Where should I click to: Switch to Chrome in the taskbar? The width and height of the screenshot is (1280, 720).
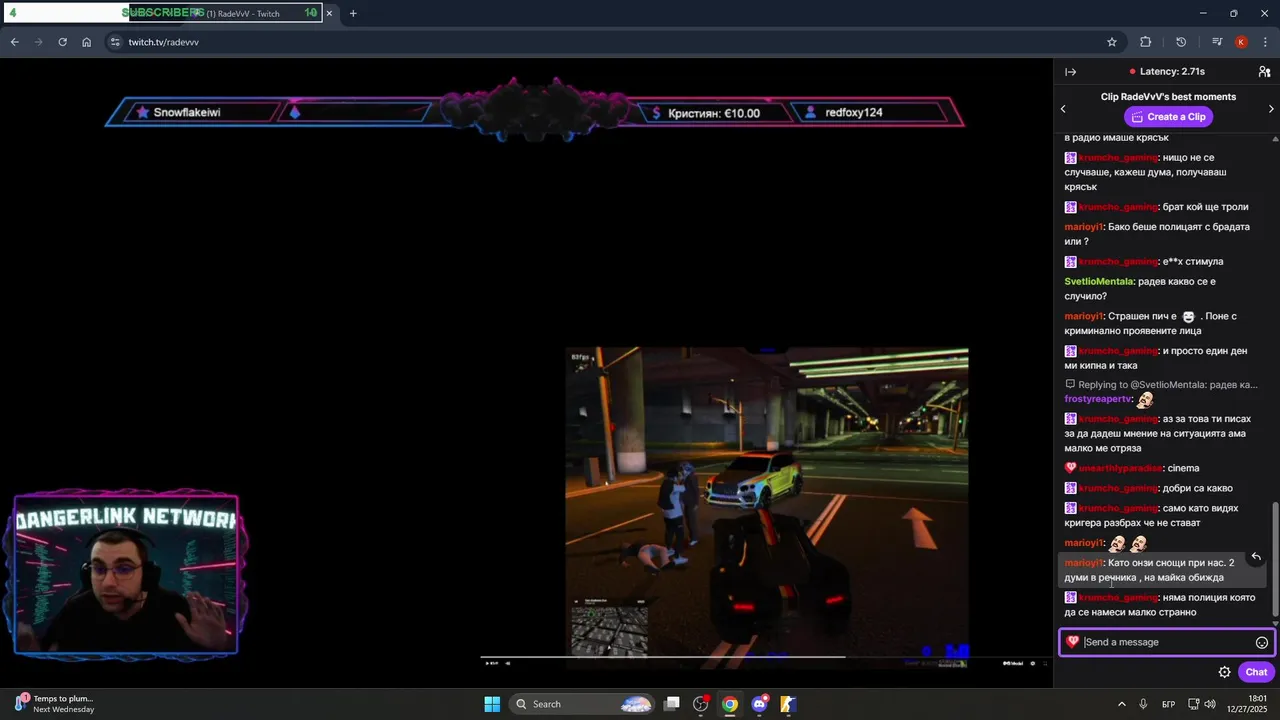coord(730,704)
